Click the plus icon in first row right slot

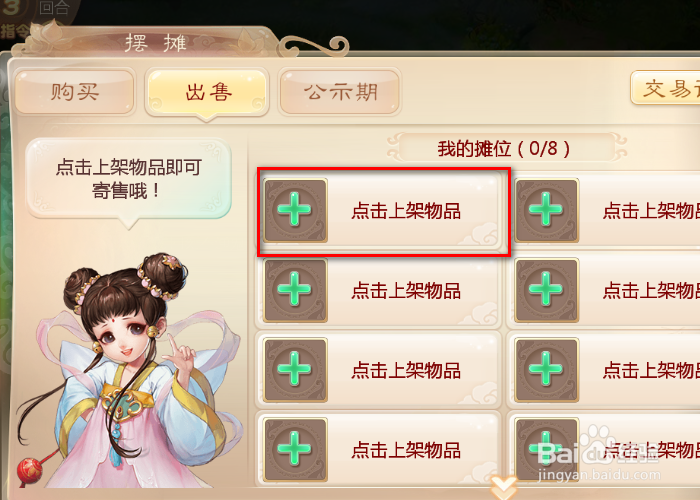point(546,210)
